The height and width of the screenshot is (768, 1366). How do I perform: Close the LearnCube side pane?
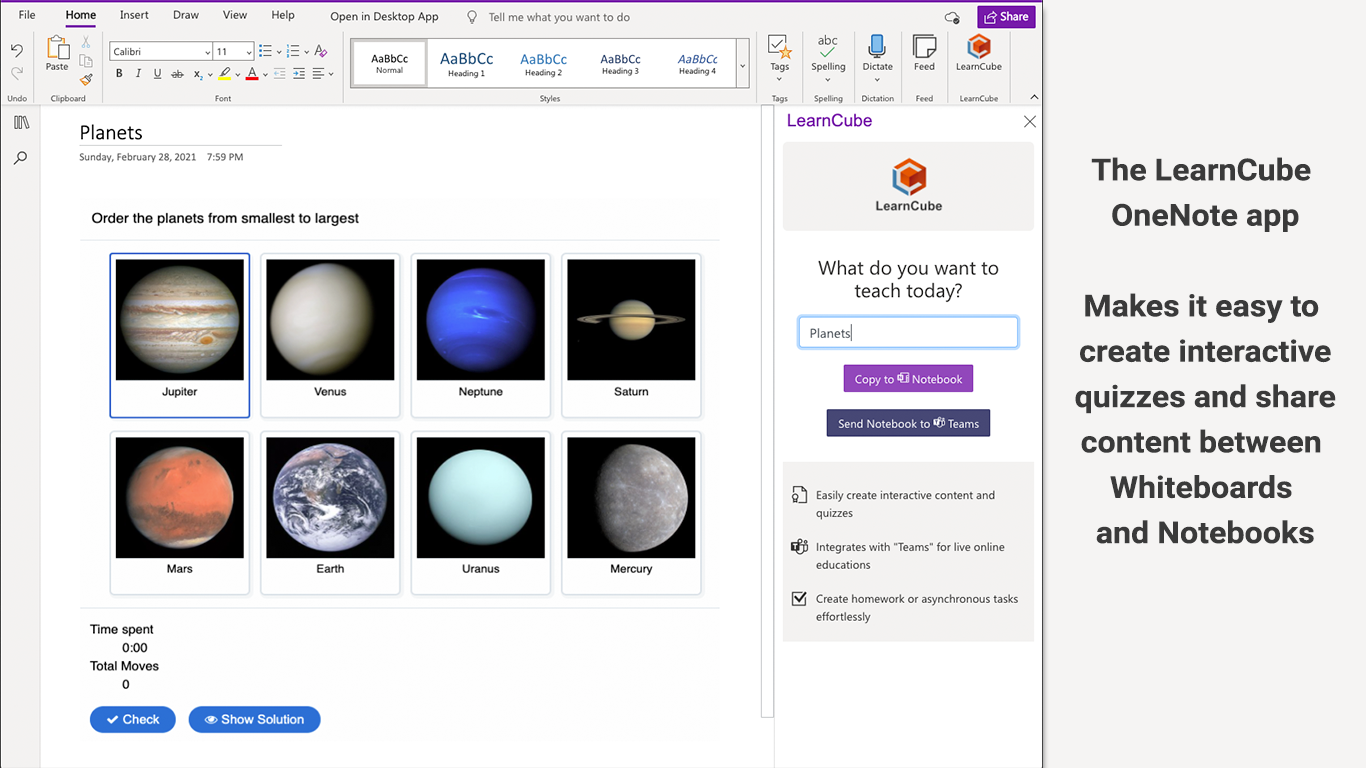(1030, 121)
